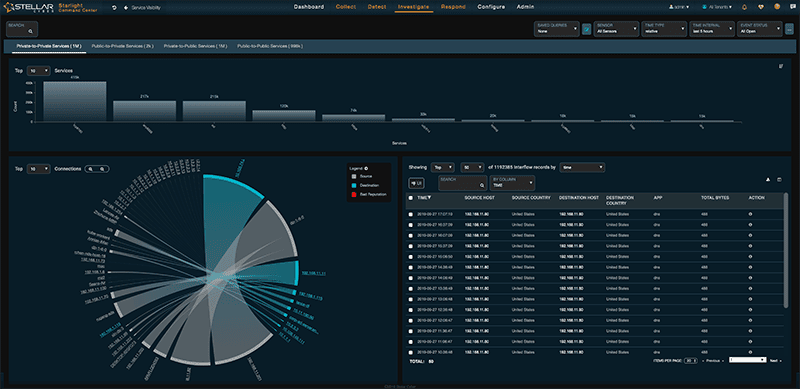Click the diamond icon in the header

[761, 7]
